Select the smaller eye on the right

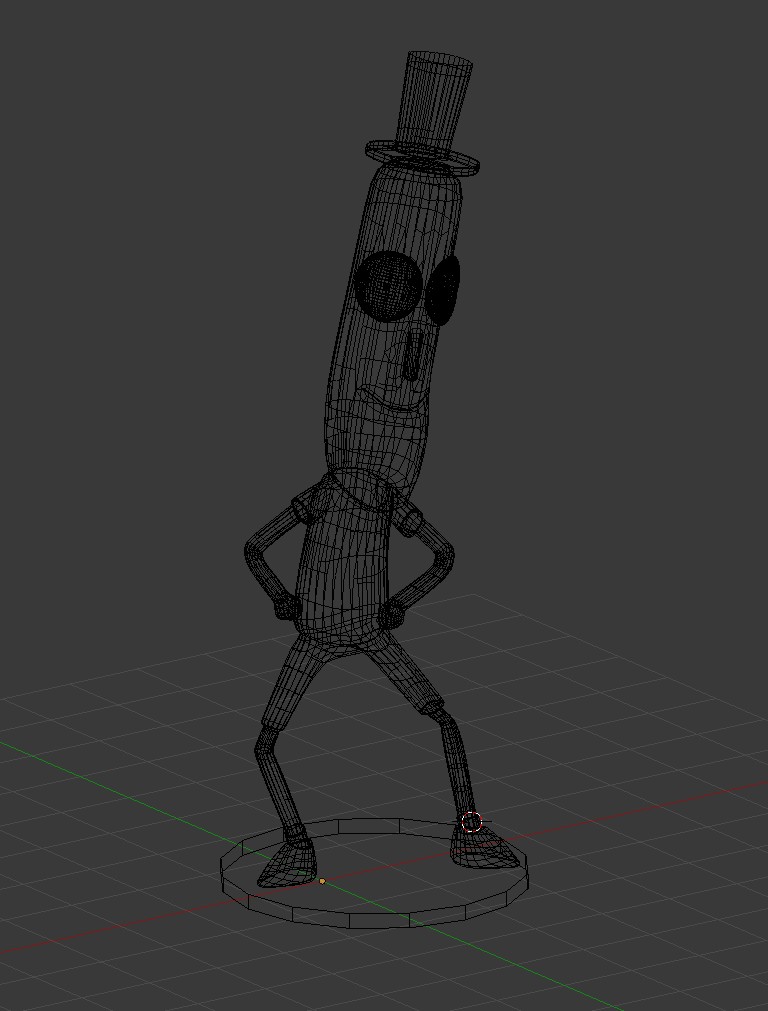pyautogui.click(x=444, y=290)
